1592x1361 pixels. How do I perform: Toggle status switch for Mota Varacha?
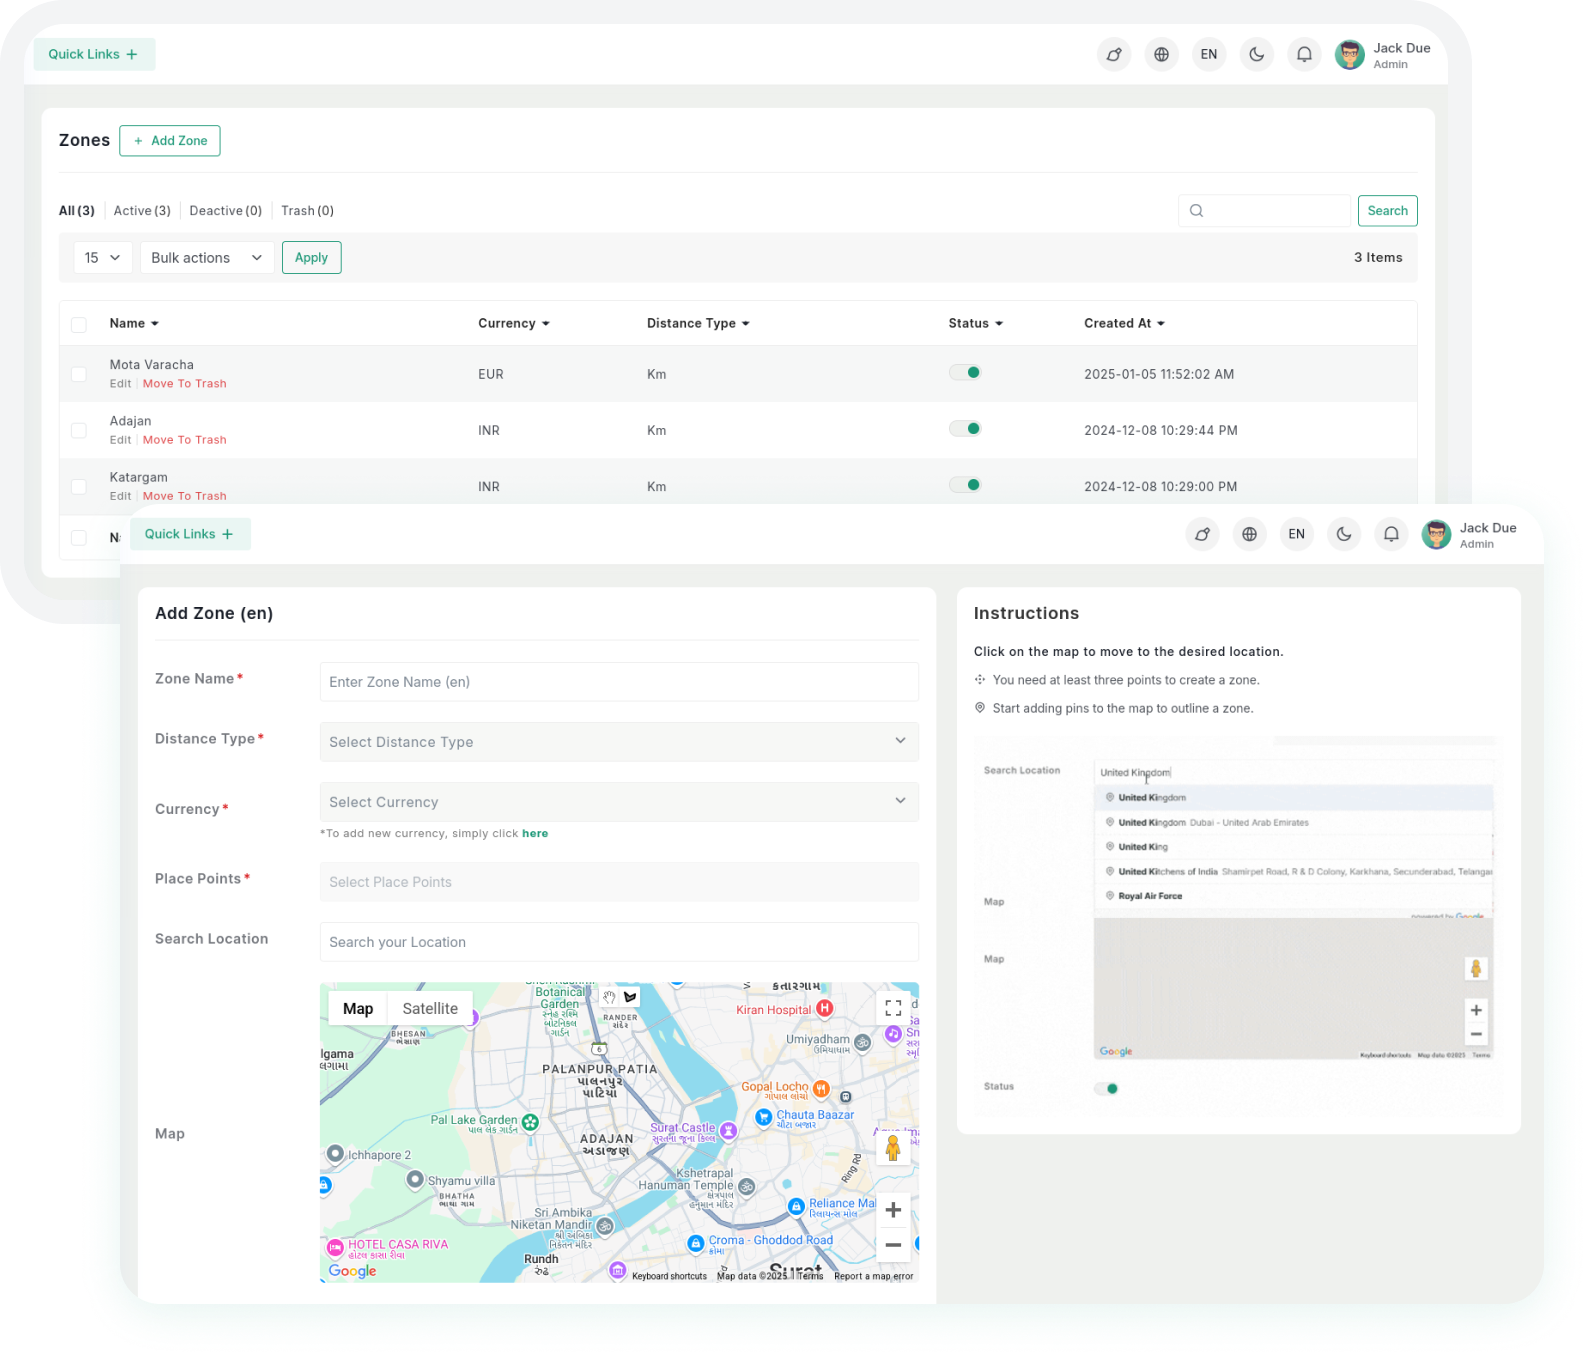965,373
